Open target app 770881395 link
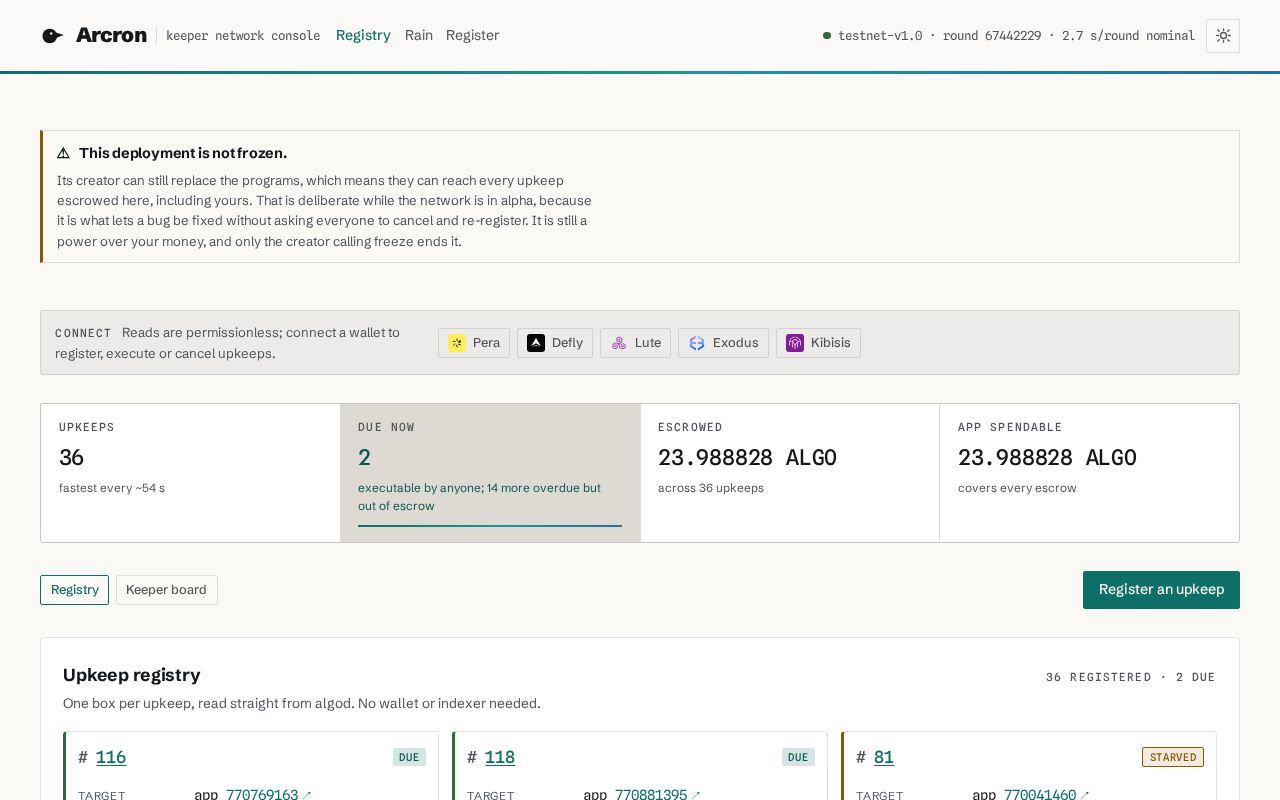The height and width of the screenshot is (800, 1280). click(657, 795)
